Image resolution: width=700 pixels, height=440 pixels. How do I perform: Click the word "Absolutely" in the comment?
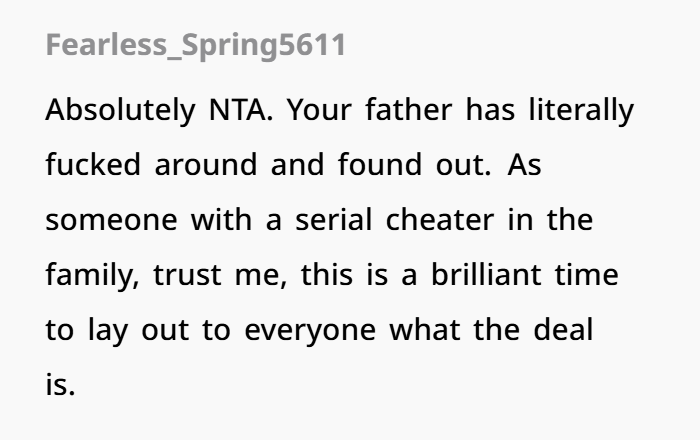tap(121, 111)
